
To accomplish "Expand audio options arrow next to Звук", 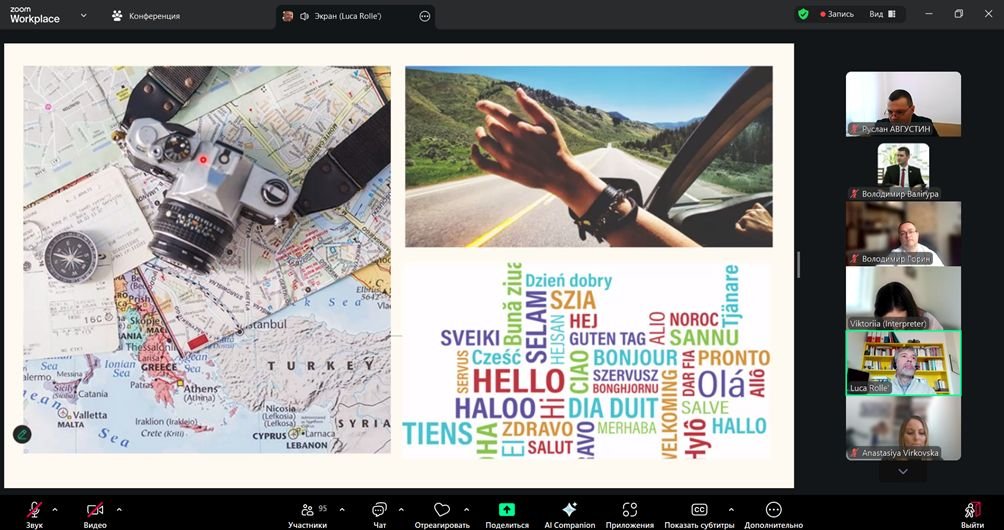I will (x=54, y=509).
